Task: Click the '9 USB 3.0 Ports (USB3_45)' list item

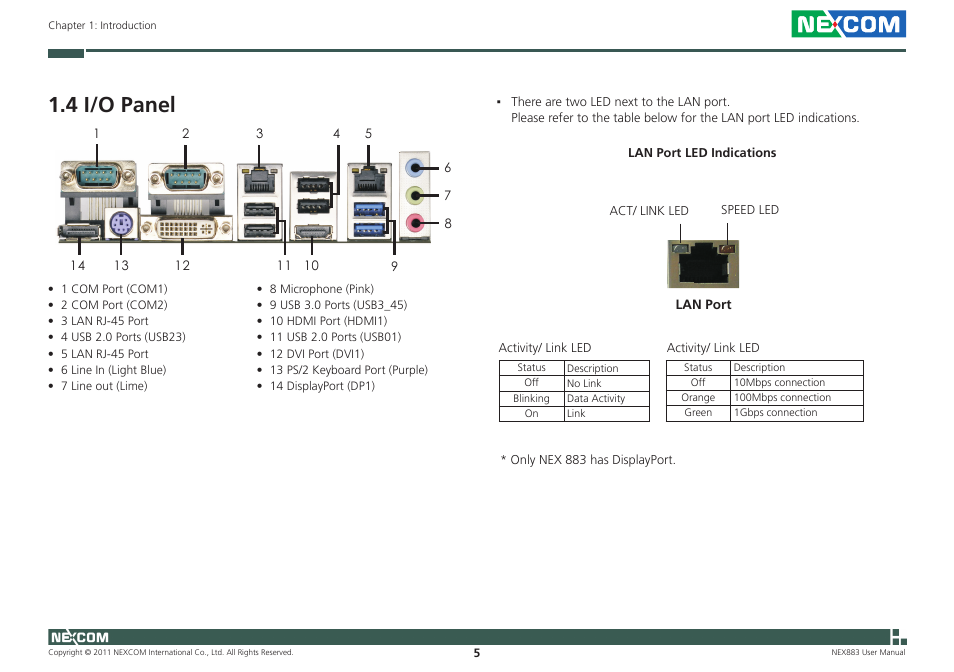Action: (338, 305)
